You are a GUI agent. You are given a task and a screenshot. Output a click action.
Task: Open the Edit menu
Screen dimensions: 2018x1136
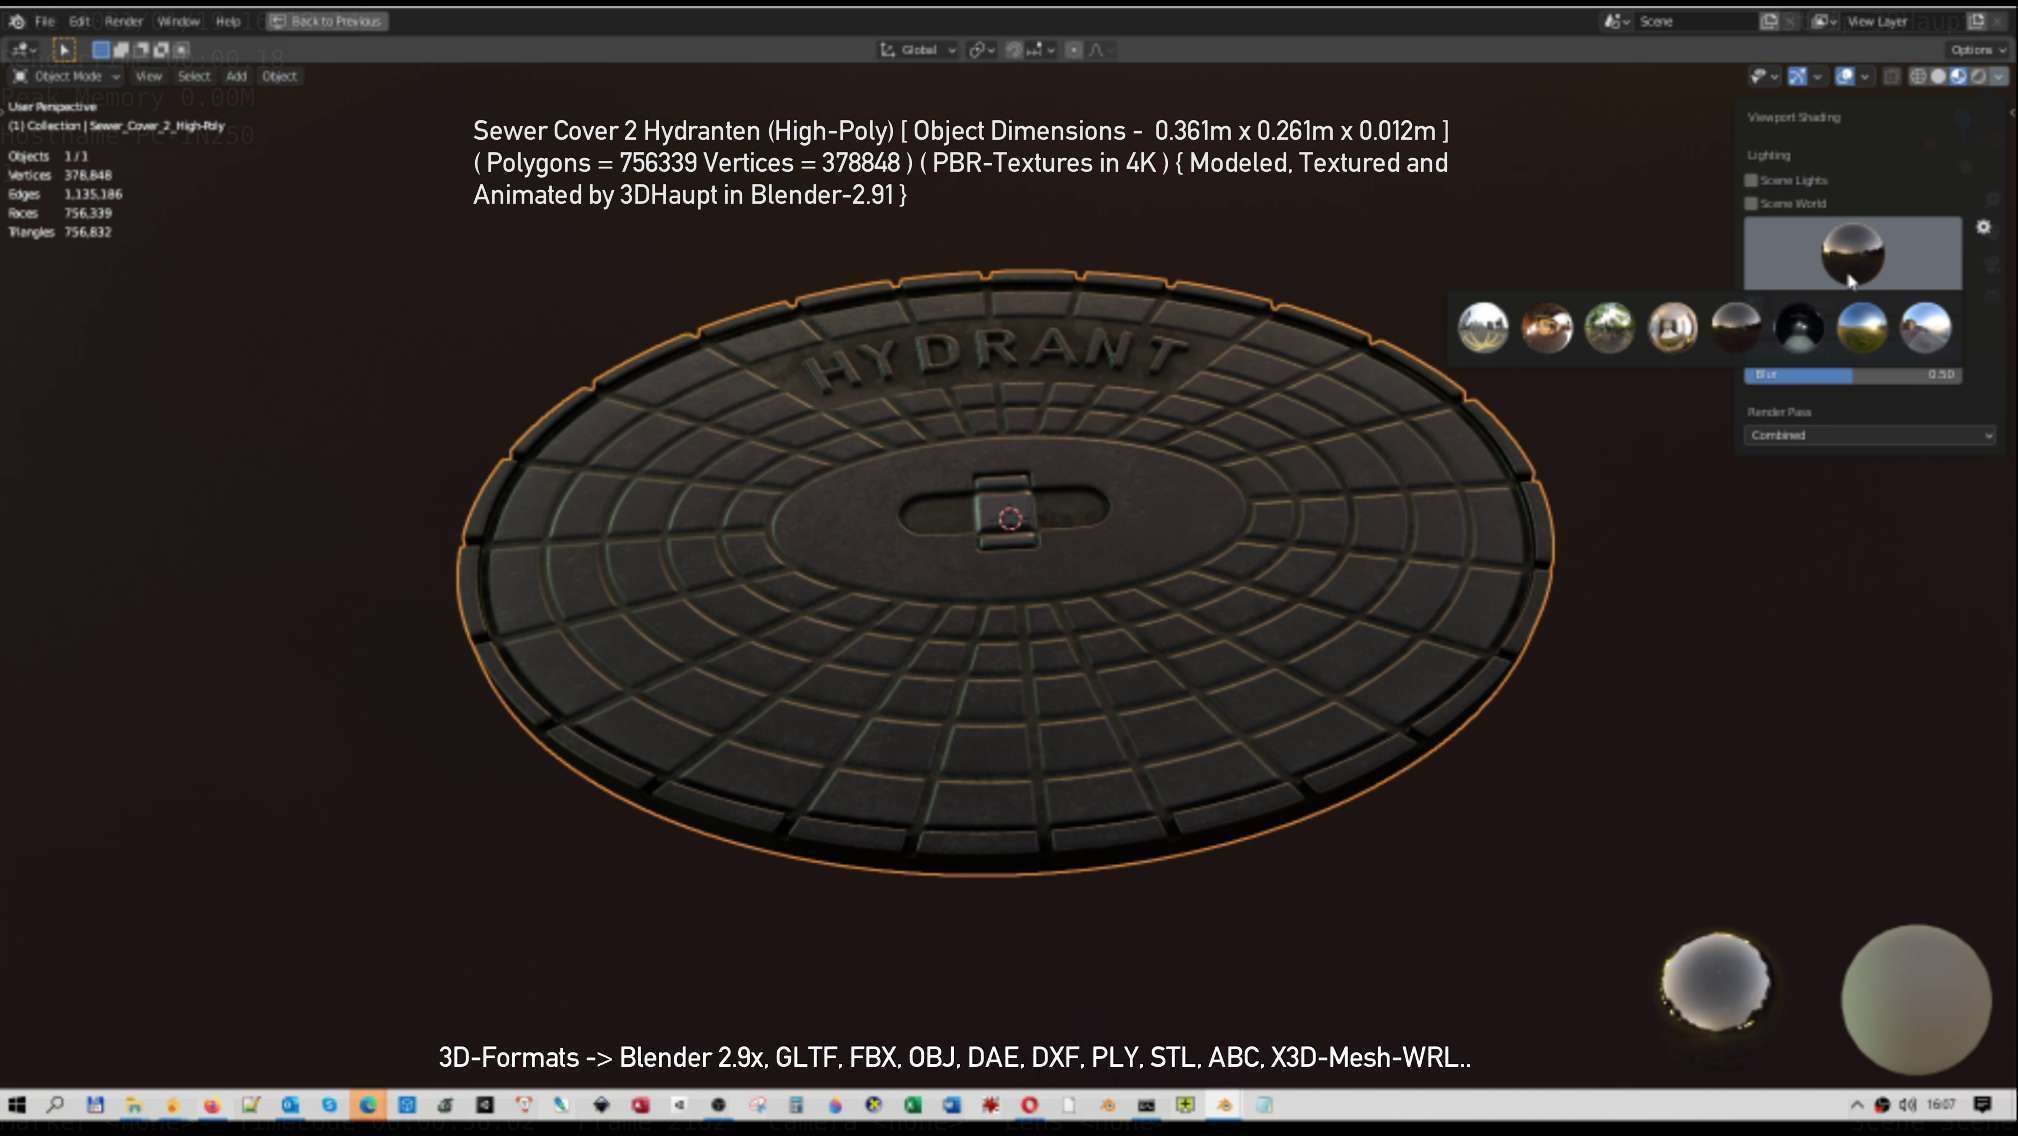coord(79,21)
